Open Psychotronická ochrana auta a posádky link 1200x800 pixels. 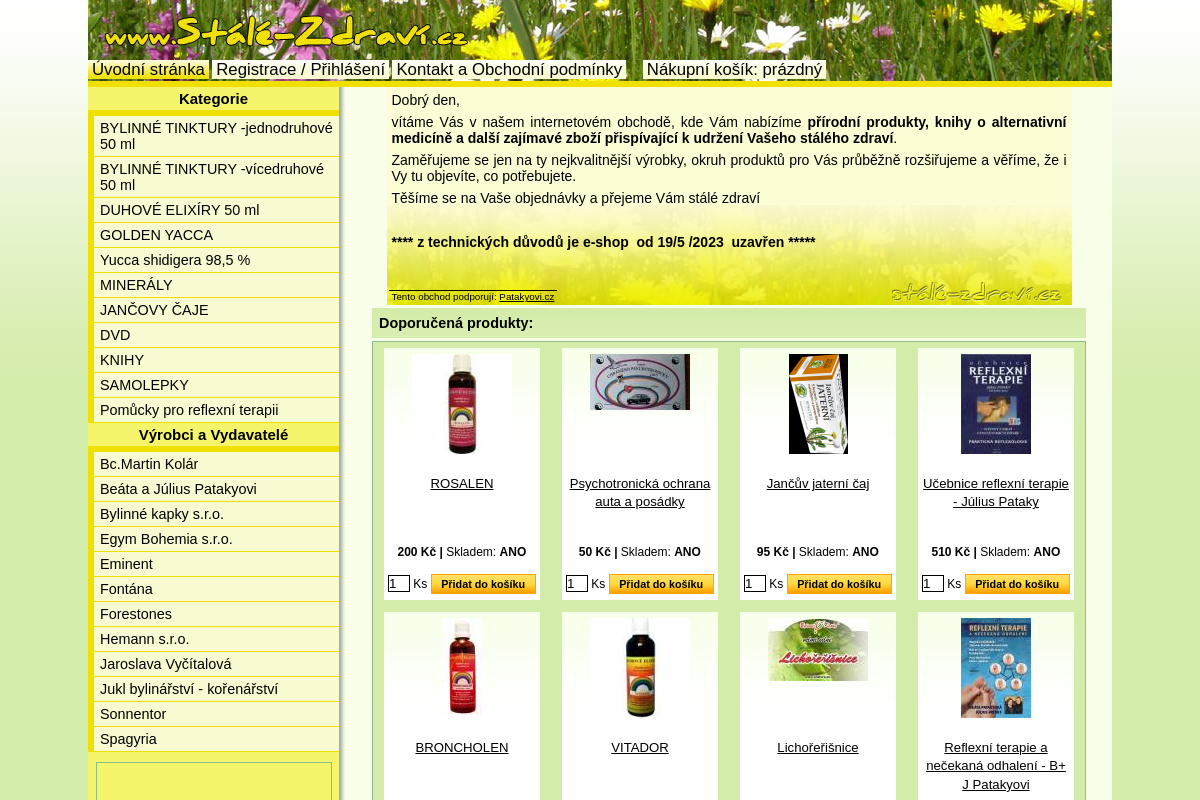[x=640, y=493]
